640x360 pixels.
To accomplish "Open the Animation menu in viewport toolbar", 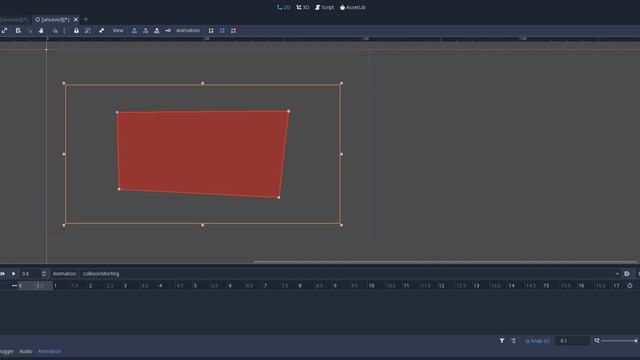I will tap(188, 31).
